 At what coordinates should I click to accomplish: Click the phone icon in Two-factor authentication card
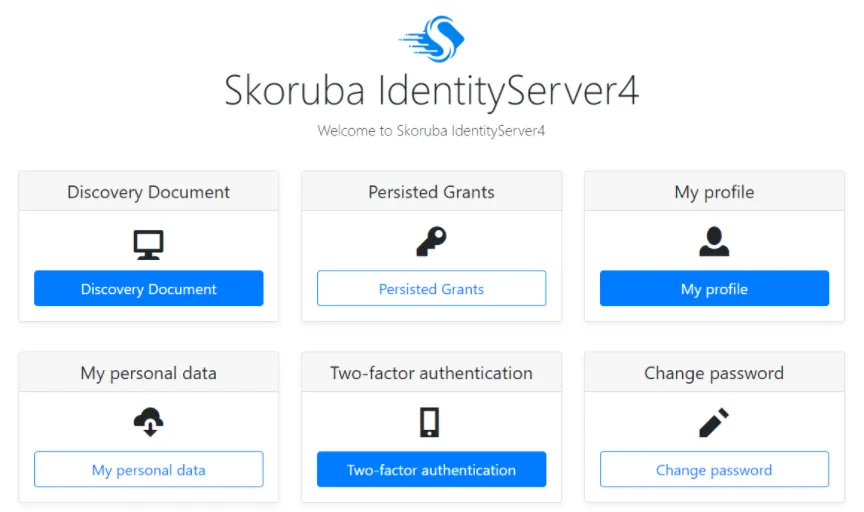point(429,422)
